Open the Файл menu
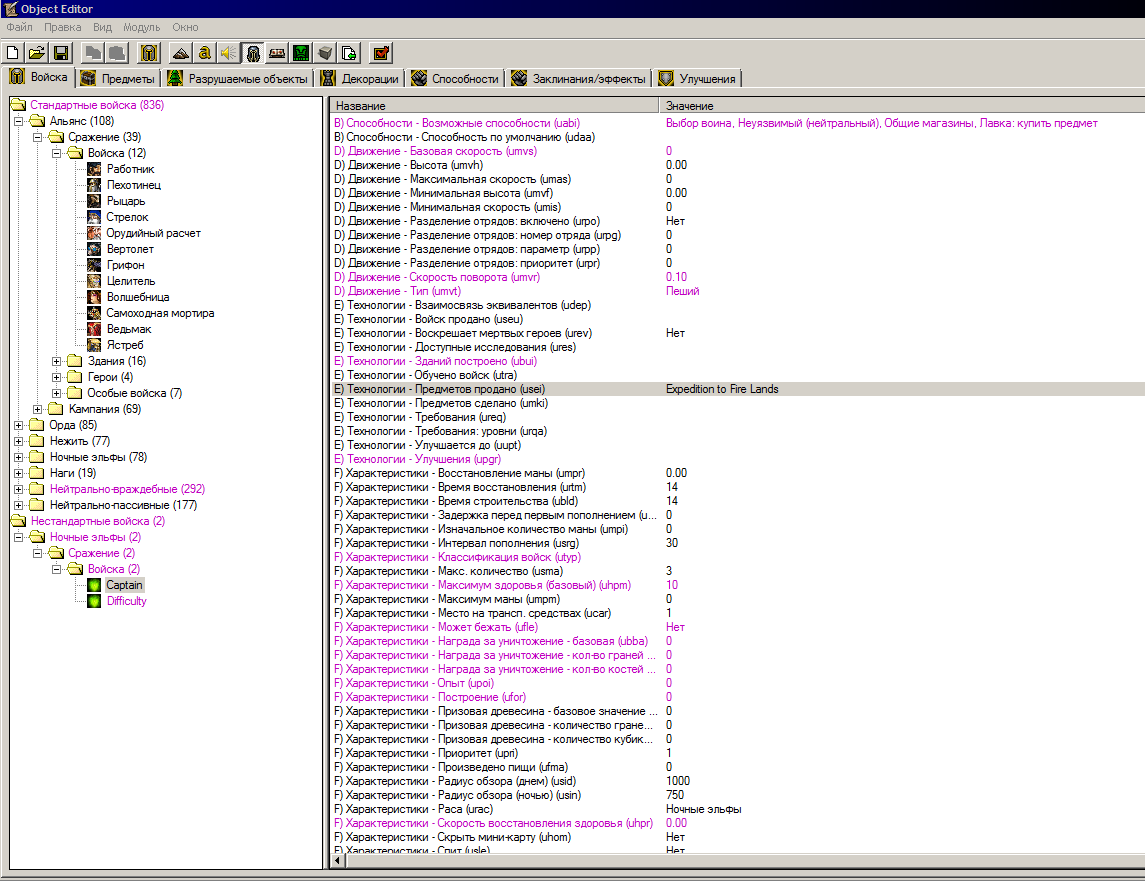The image size is (1145, 881). coord(19,27)
